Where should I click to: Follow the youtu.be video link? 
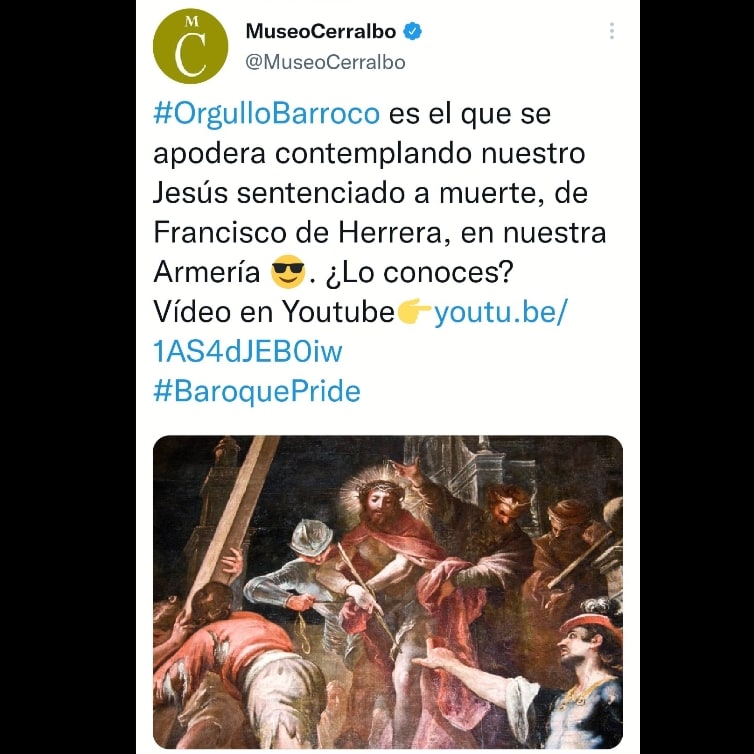[x=501, y=312]
